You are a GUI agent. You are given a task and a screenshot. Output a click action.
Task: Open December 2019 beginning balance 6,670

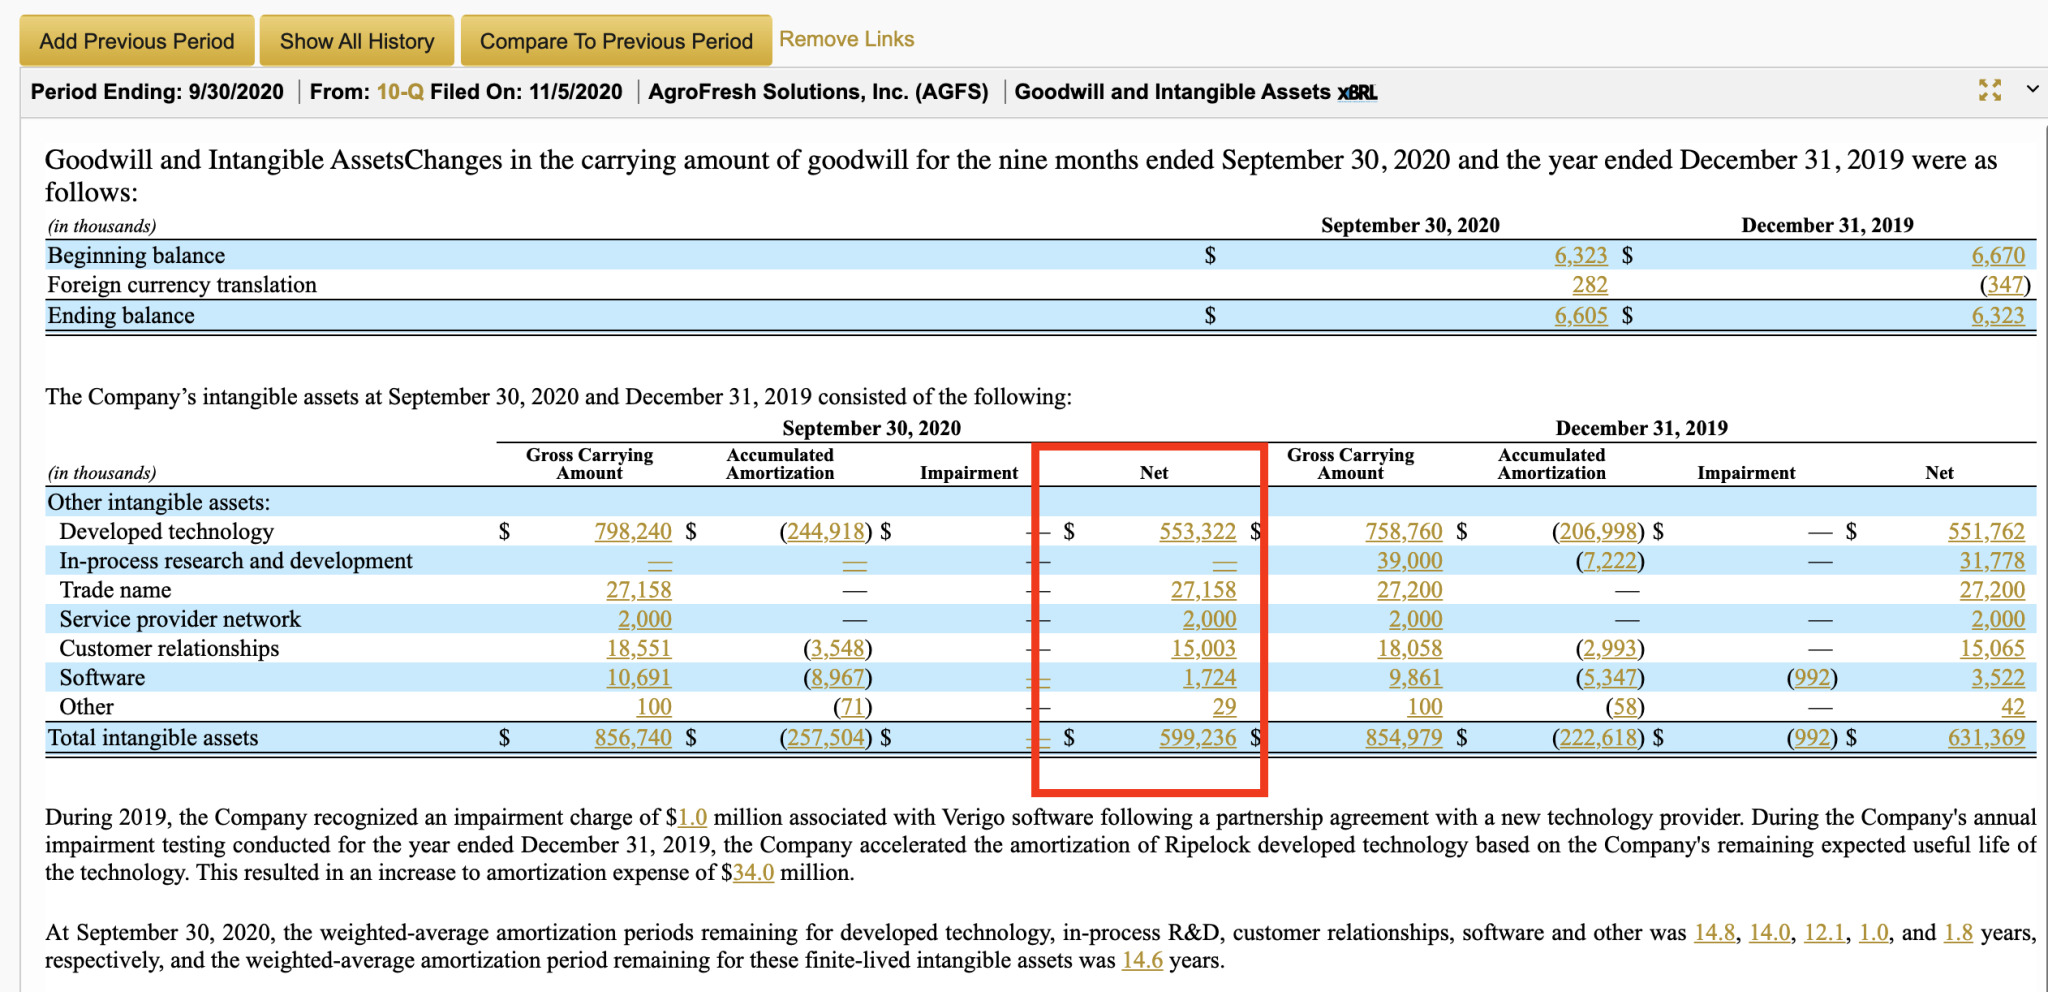[1997, 256]
